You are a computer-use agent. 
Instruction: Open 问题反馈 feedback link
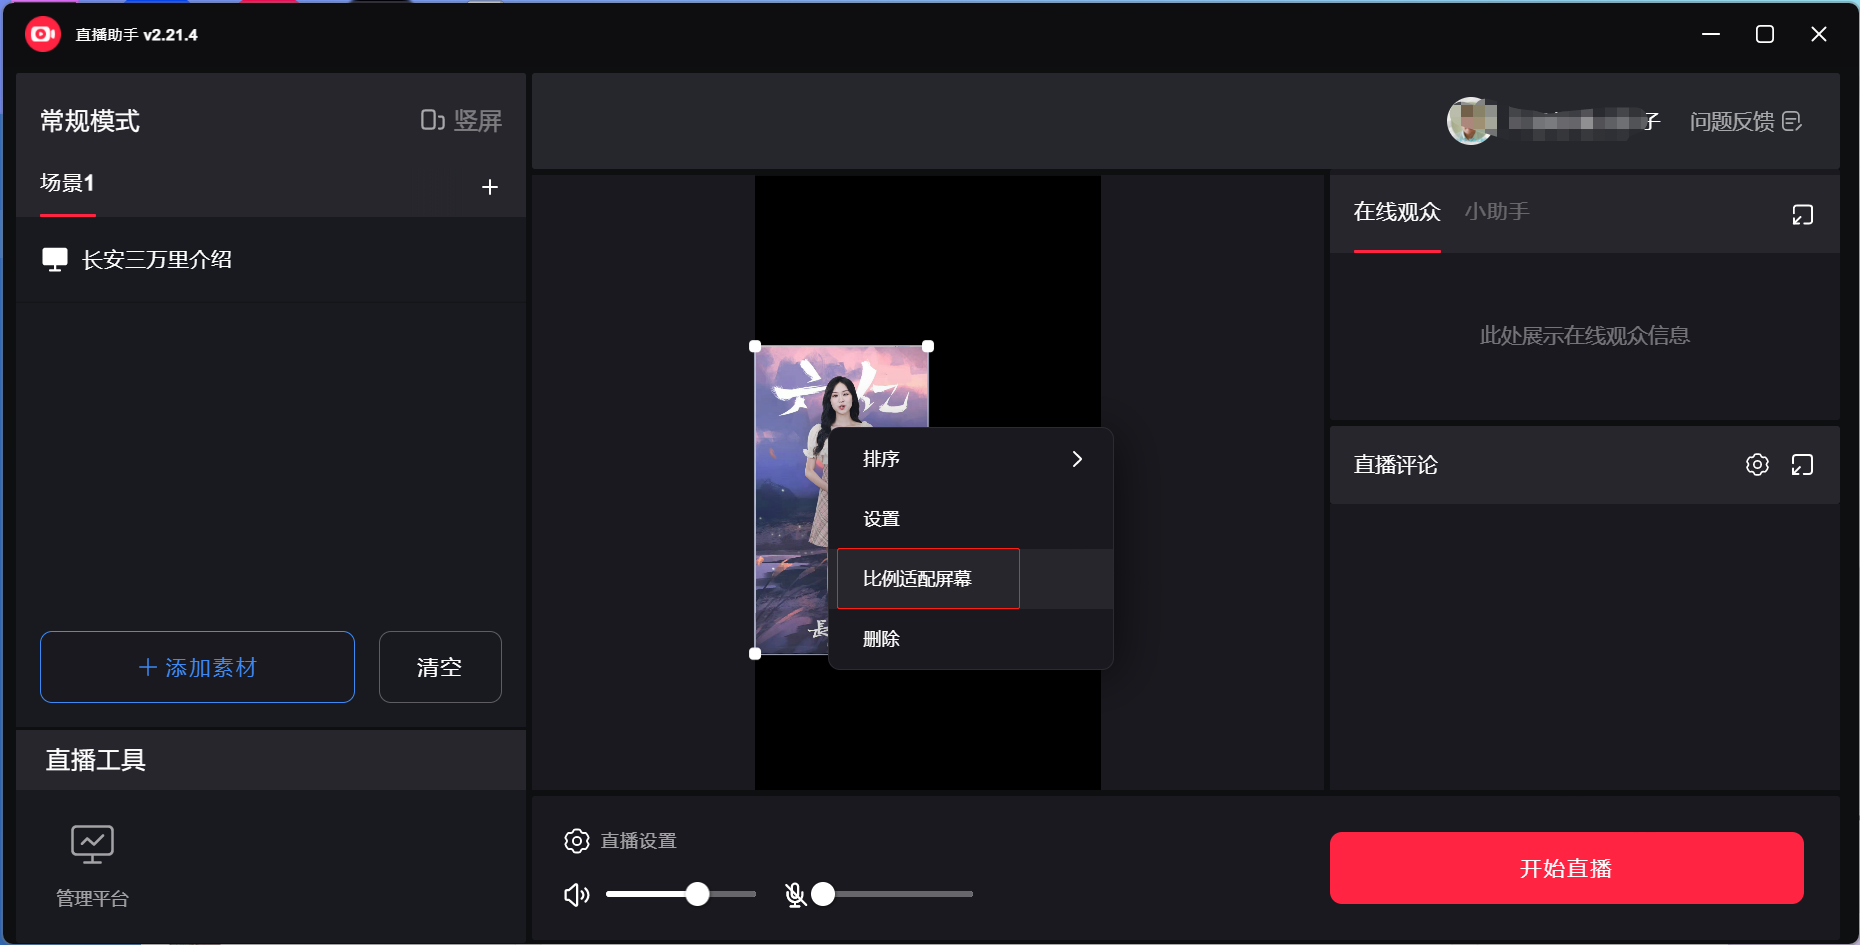point(1745,121)
